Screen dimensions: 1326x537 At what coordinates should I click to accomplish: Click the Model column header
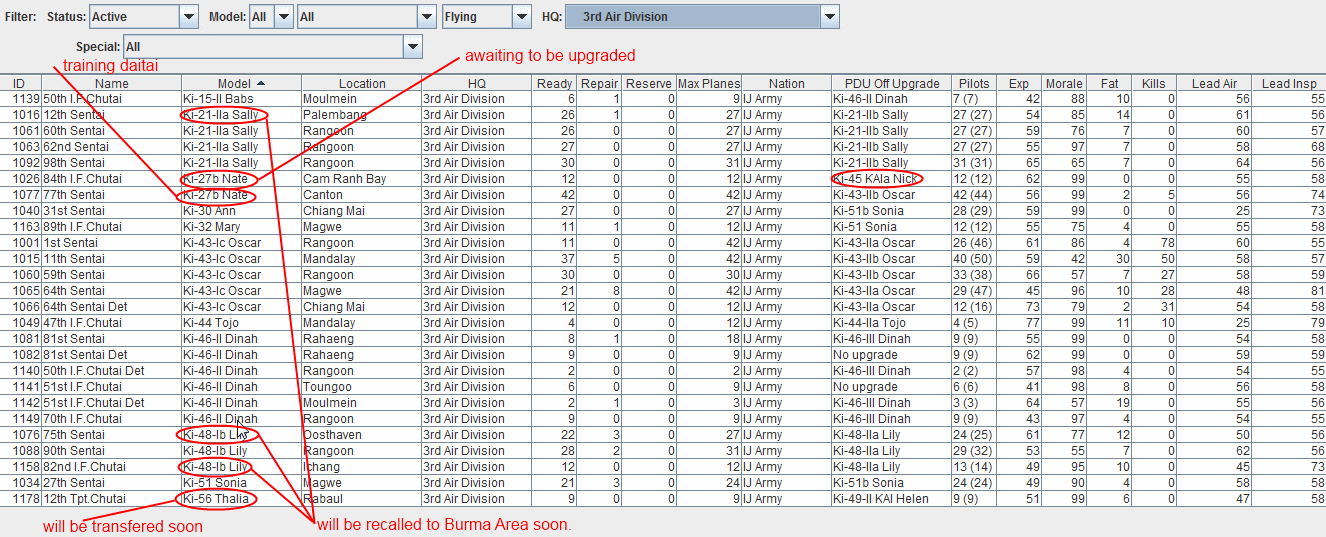click(241, 83)
